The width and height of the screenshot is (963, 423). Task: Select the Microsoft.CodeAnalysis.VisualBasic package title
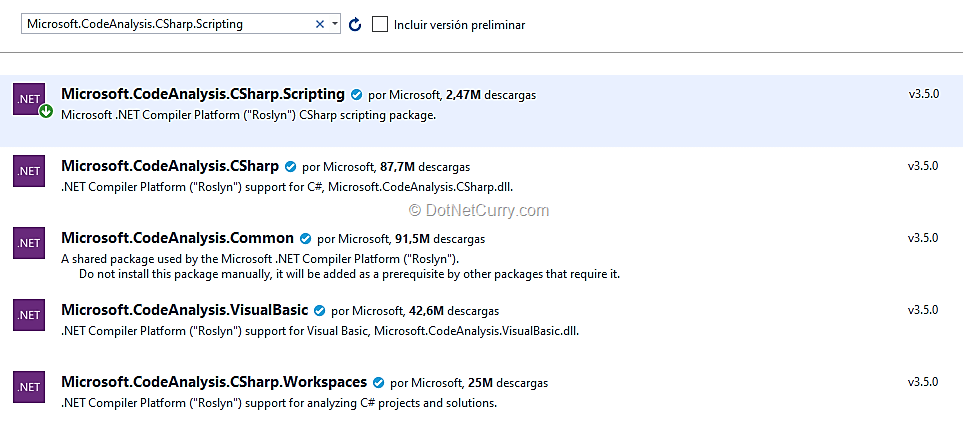coord(185,310)
